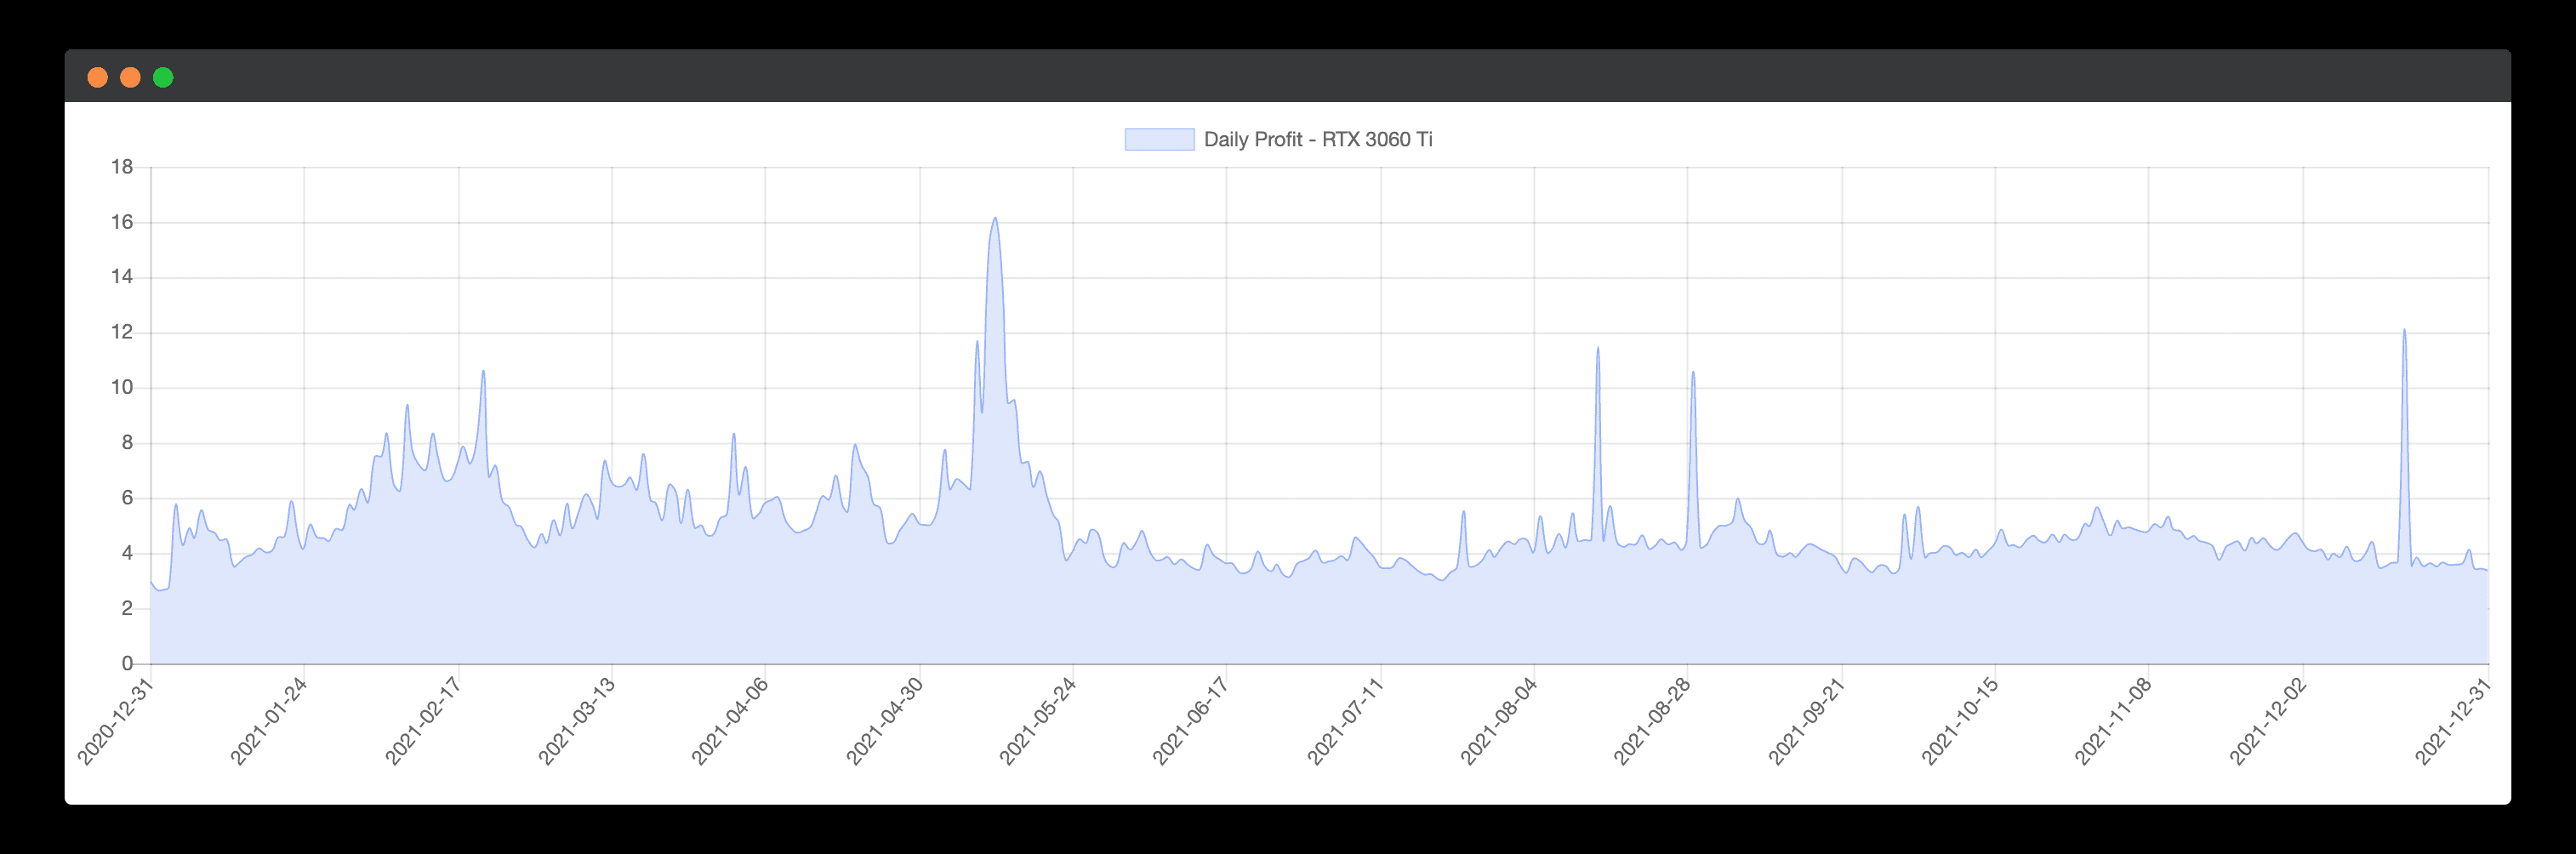Viewport: 2576px width, 854px height.
Task: Click the mid-August spike peaking above 11
Action: (x=1598, y=349)
